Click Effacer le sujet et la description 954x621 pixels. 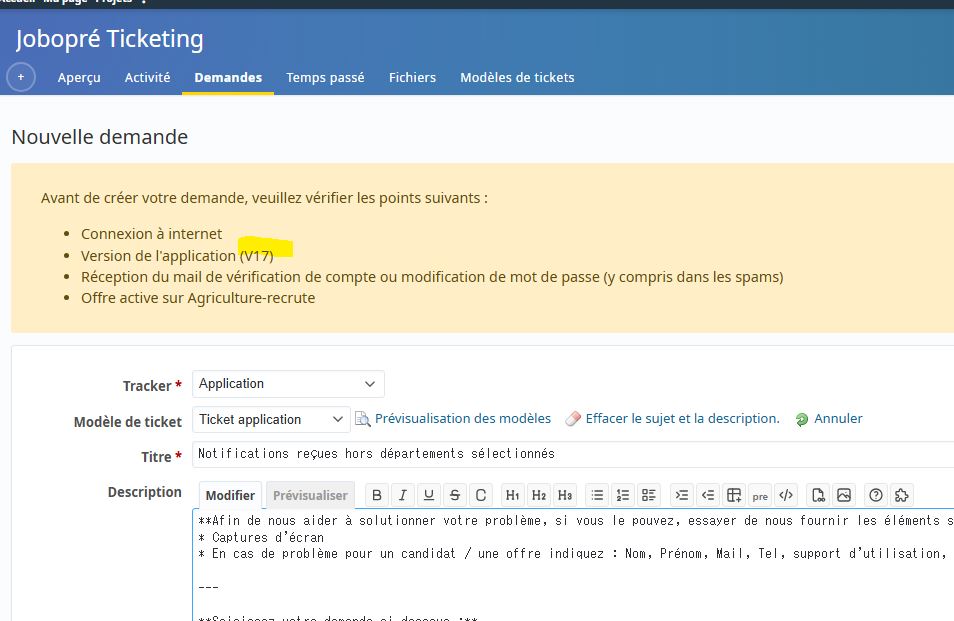[682, 419]
